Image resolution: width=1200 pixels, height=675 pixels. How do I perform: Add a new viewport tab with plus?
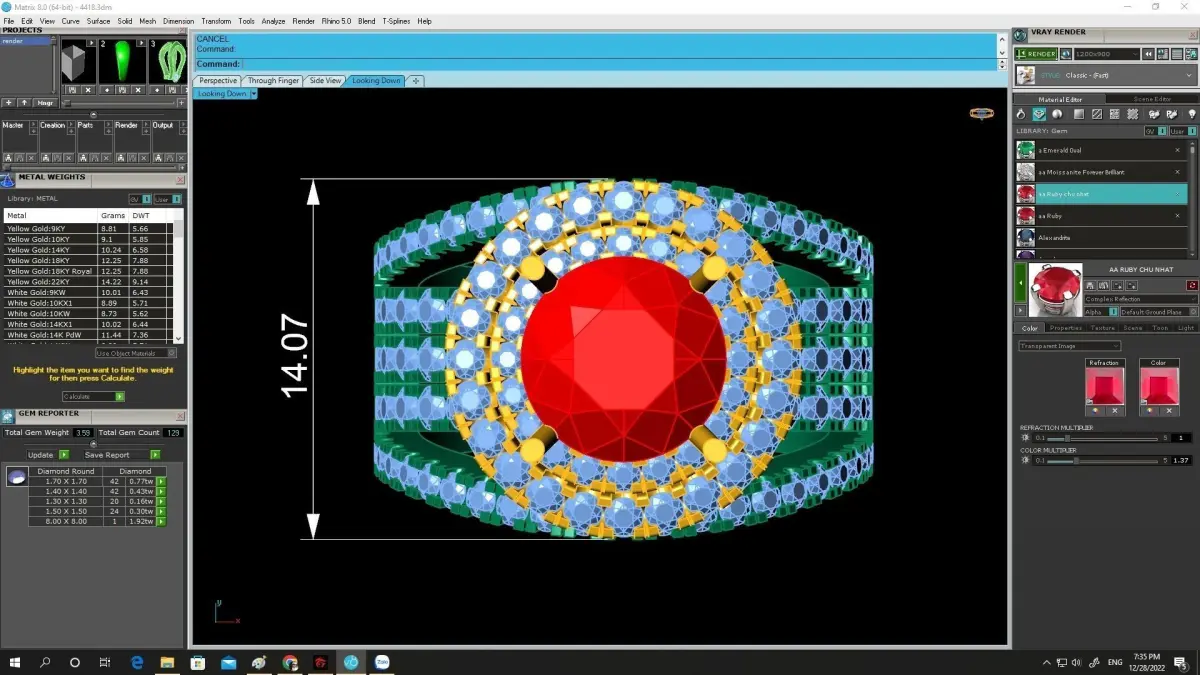coord(416,81)
